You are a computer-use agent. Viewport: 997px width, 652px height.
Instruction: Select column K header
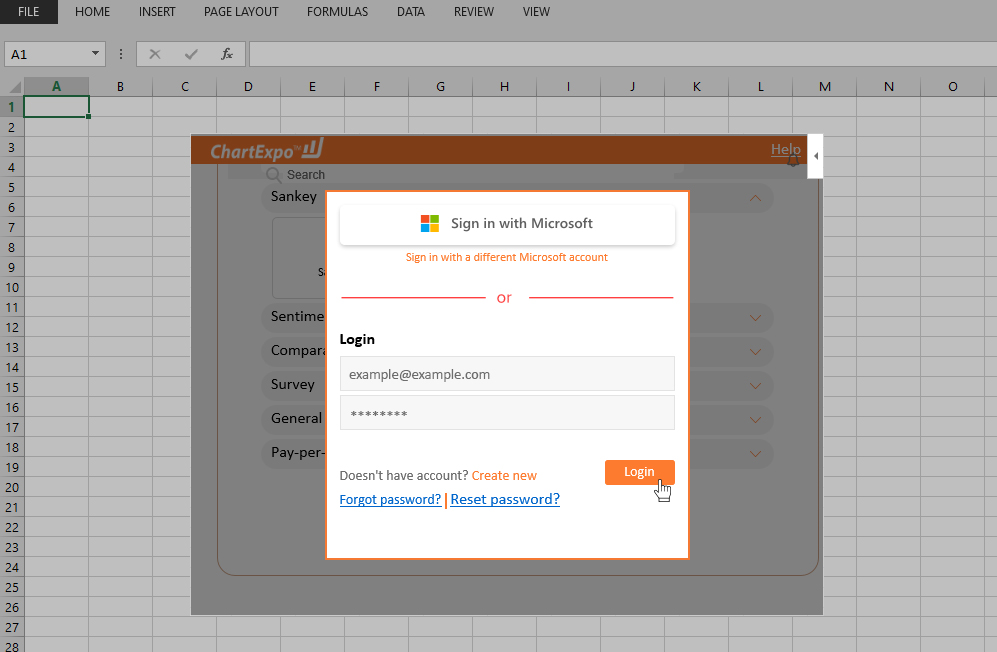pos(697,87)
